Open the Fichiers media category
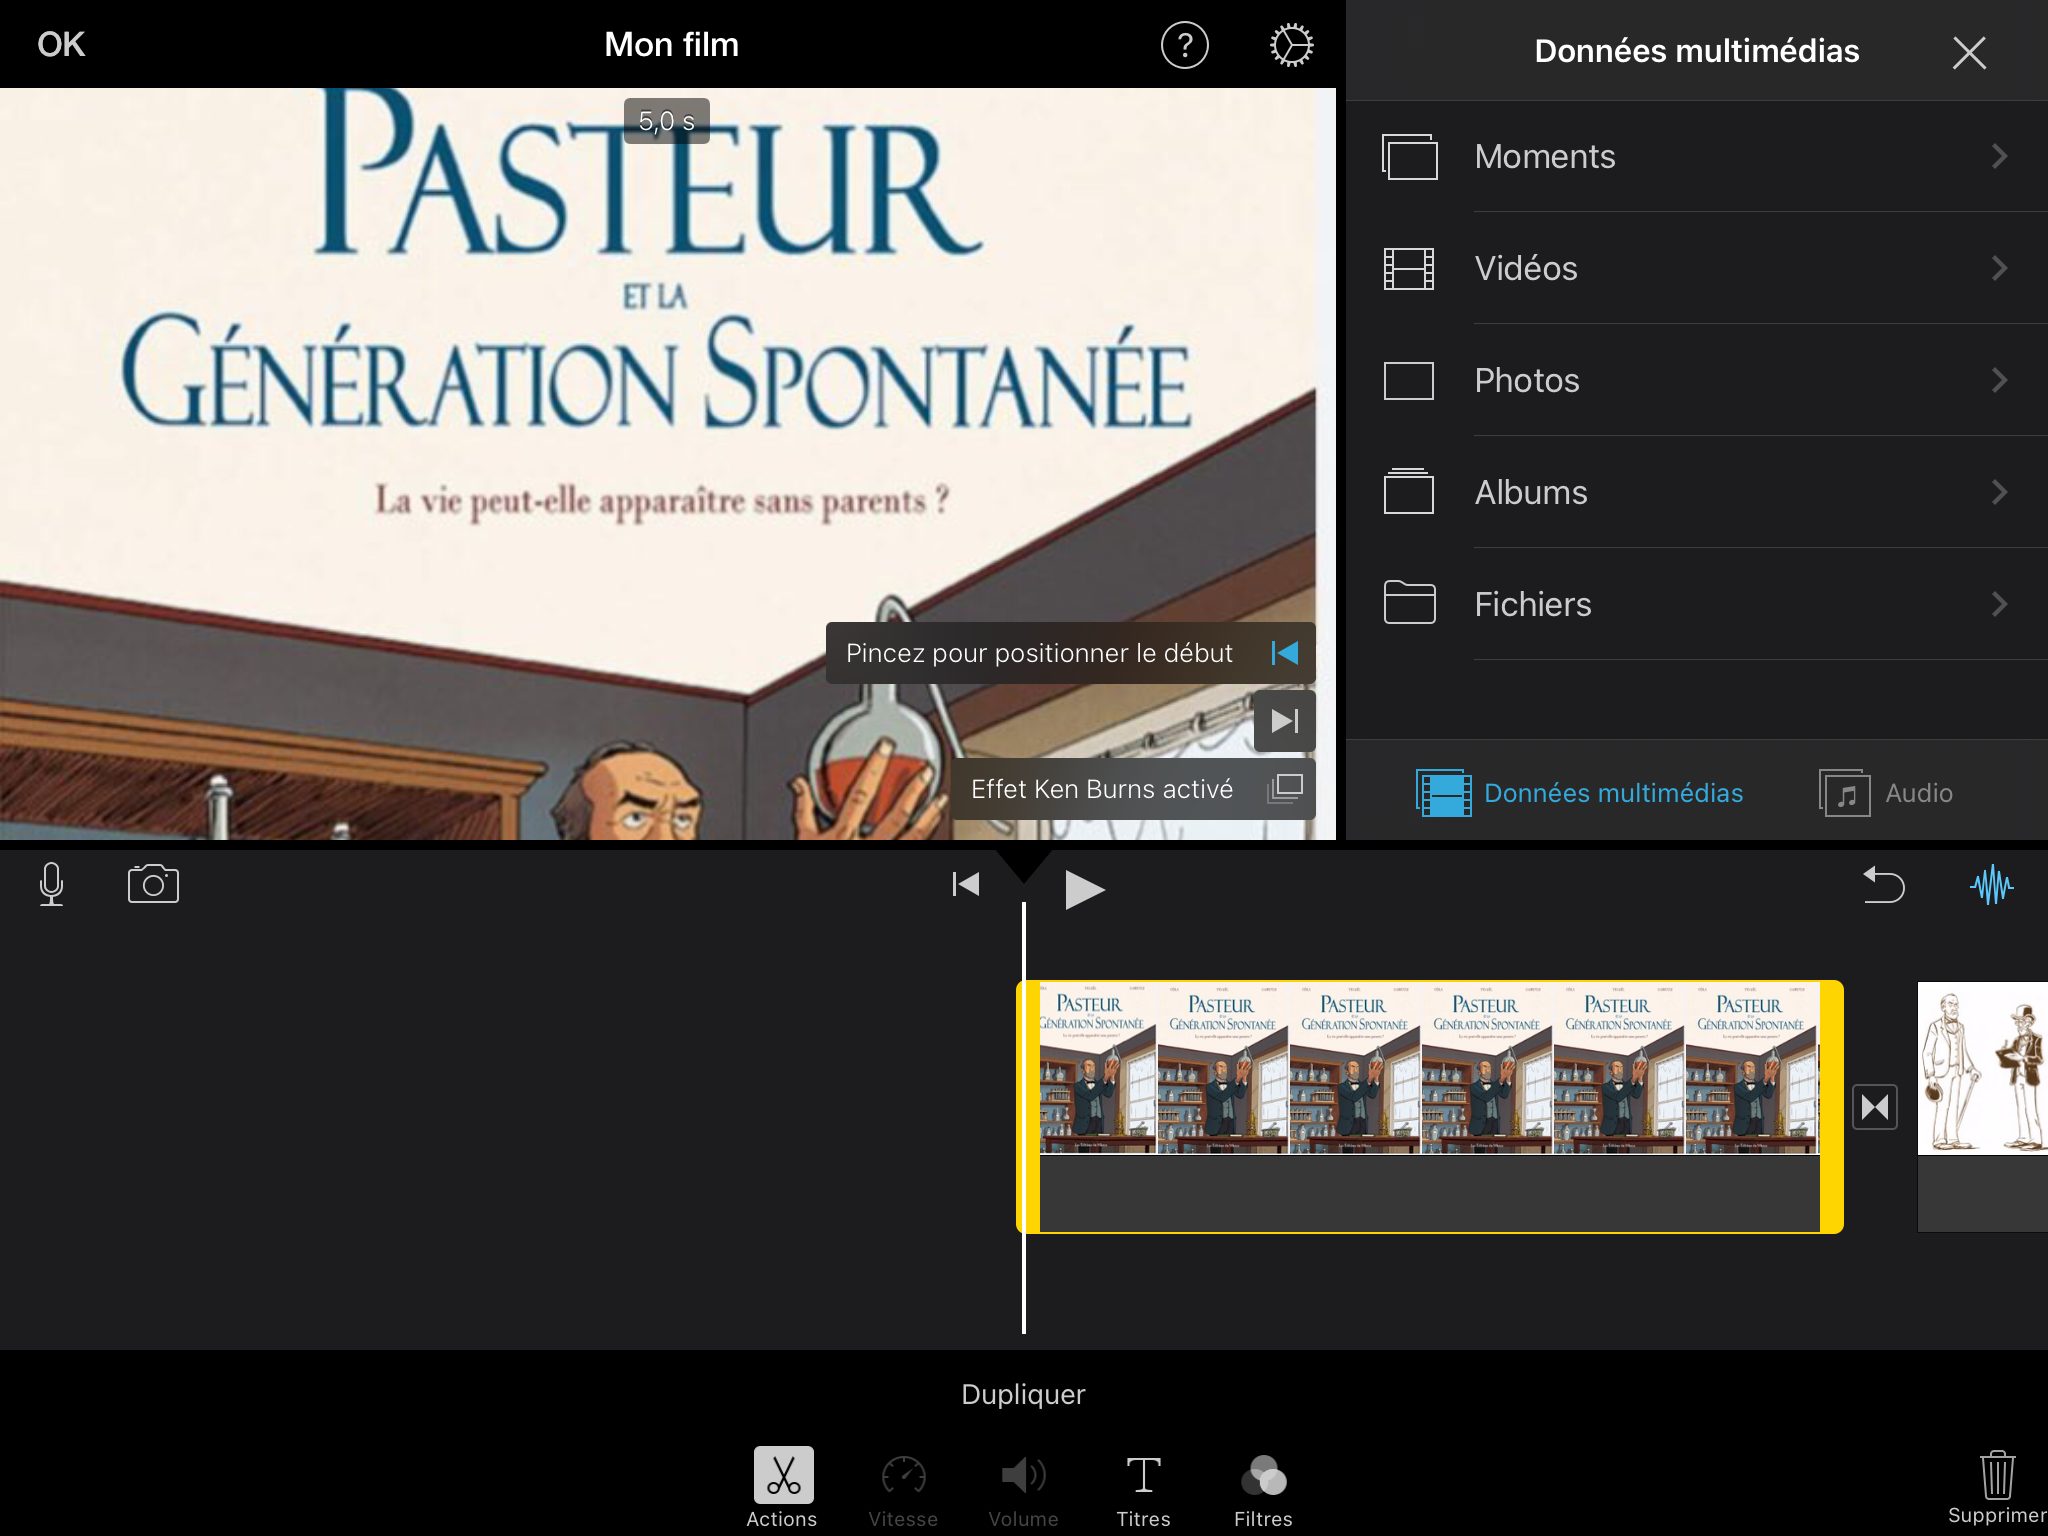The height and width of the screenshot is (1536, 2048). (x=1697, y=604)
